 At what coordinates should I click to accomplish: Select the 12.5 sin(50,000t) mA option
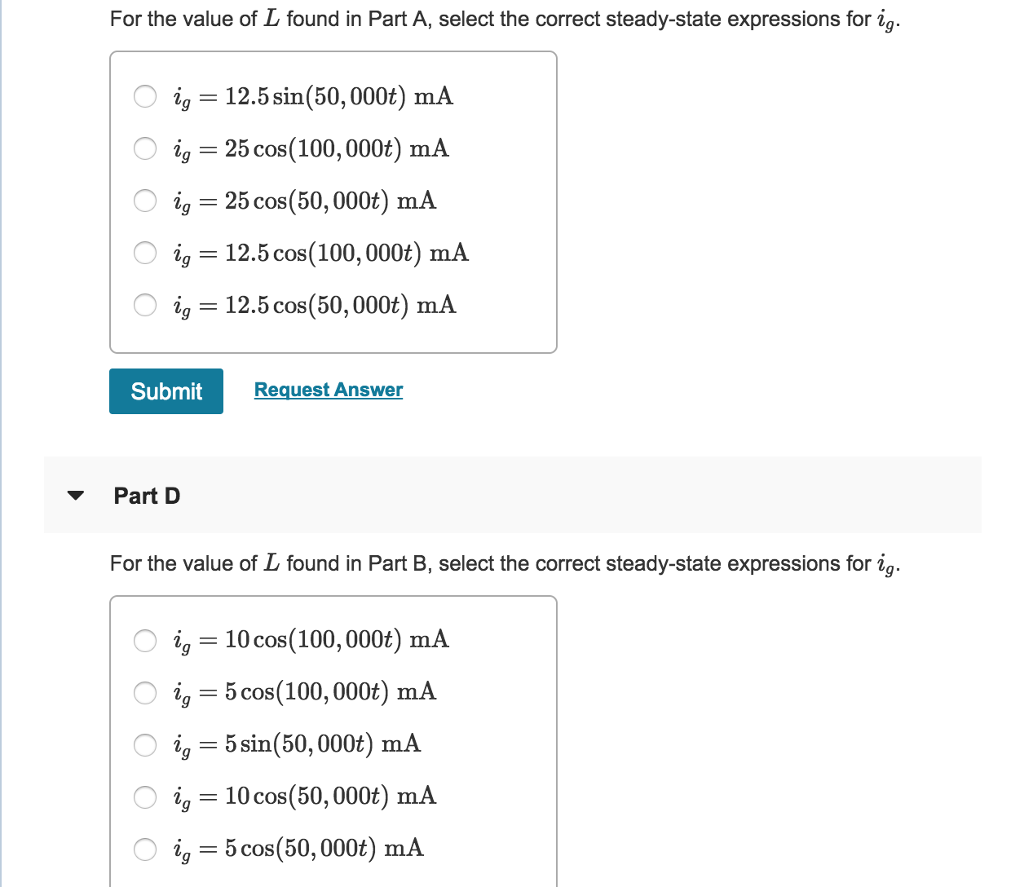point(145,97)
